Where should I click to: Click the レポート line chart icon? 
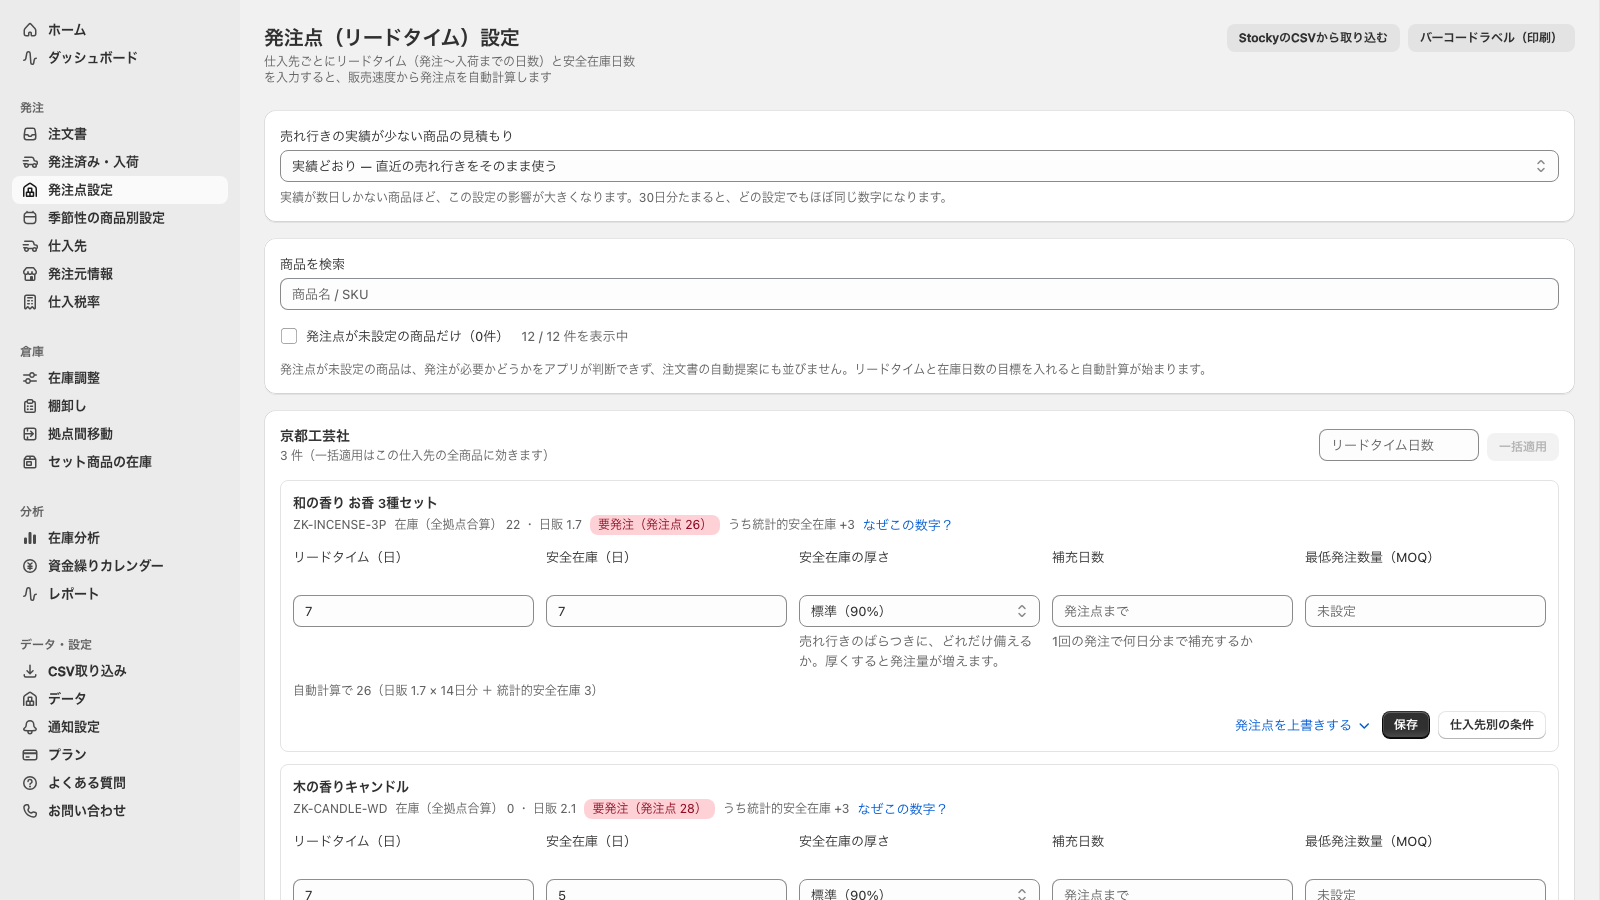tap(30, 594)
